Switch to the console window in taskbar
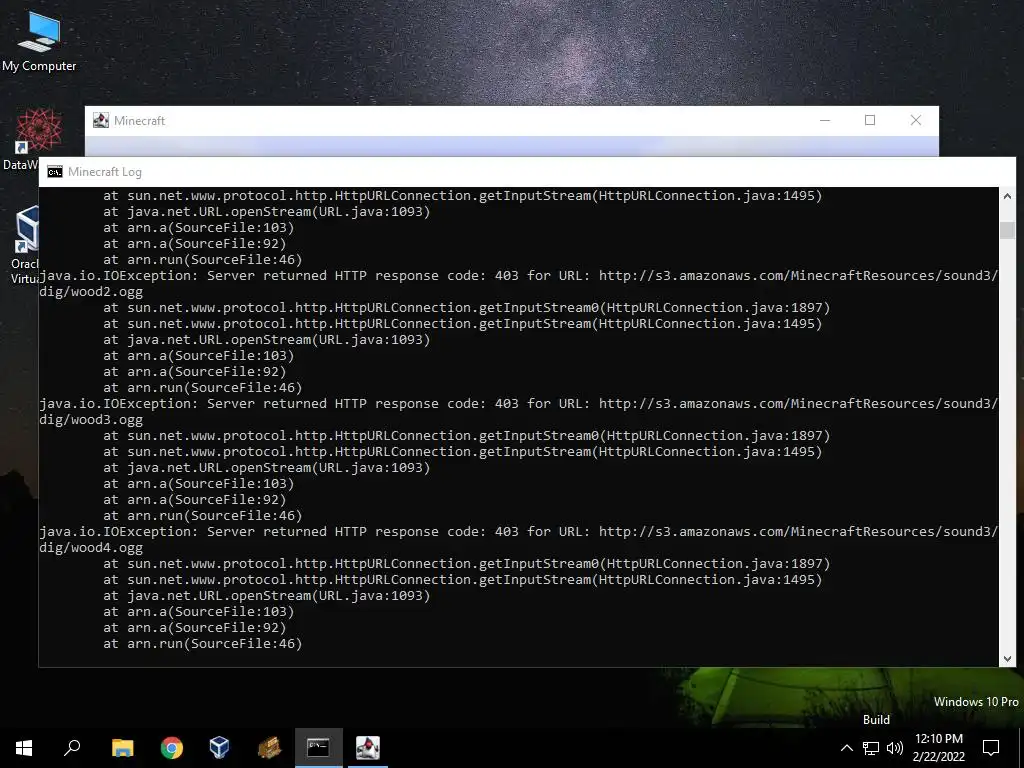Image resolution: width=1024 pixels, height=768 pixels. [x=318, y=748]
